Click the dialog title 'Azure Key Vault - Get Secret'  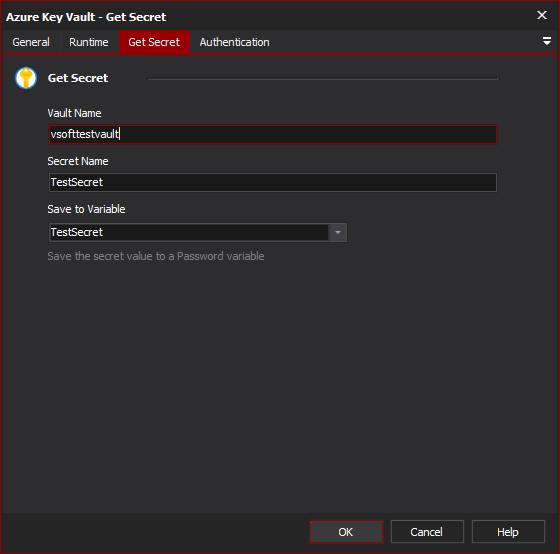point(86,17)
